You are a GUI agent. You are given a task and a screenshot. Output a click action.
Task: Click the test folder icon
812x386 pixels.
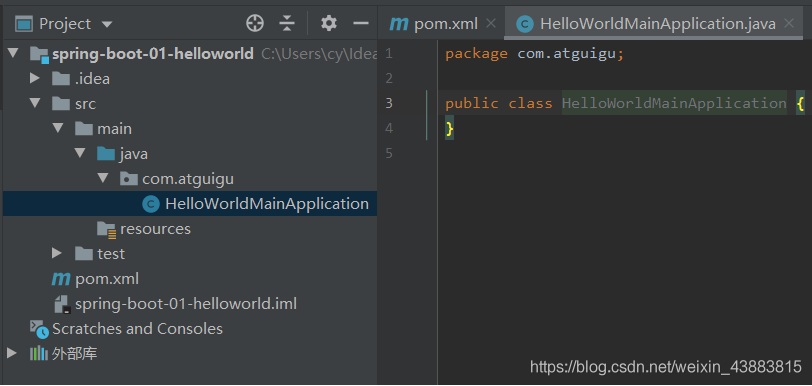coord(84,253)
